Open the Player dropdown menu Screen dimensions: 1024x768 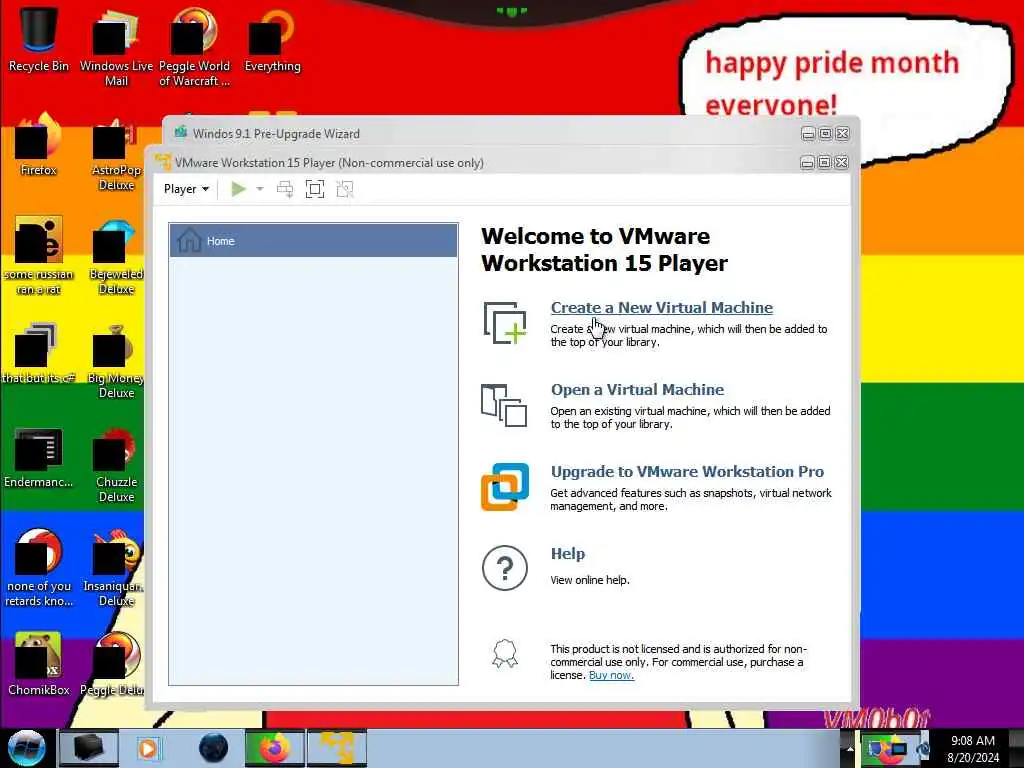[x=186, y=189]
